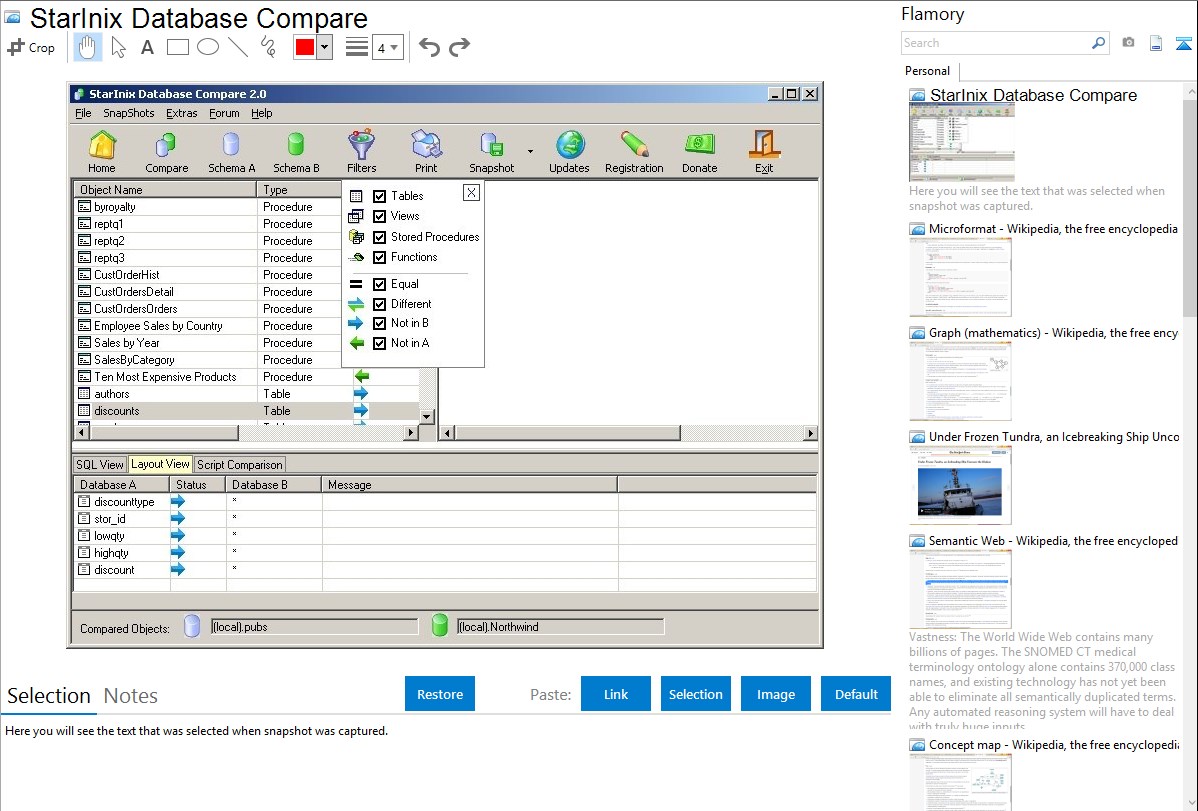Switch to the Notes tab
The height and width of the screenshot is (811, 1198).
(x=131, y=696)
